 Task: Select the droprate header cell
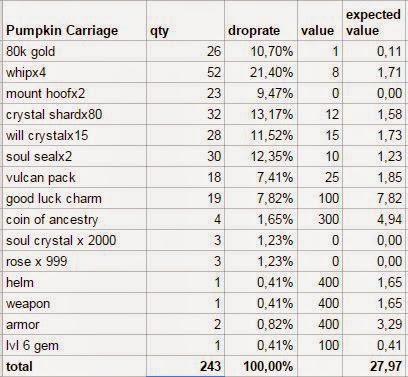point(261,21)
